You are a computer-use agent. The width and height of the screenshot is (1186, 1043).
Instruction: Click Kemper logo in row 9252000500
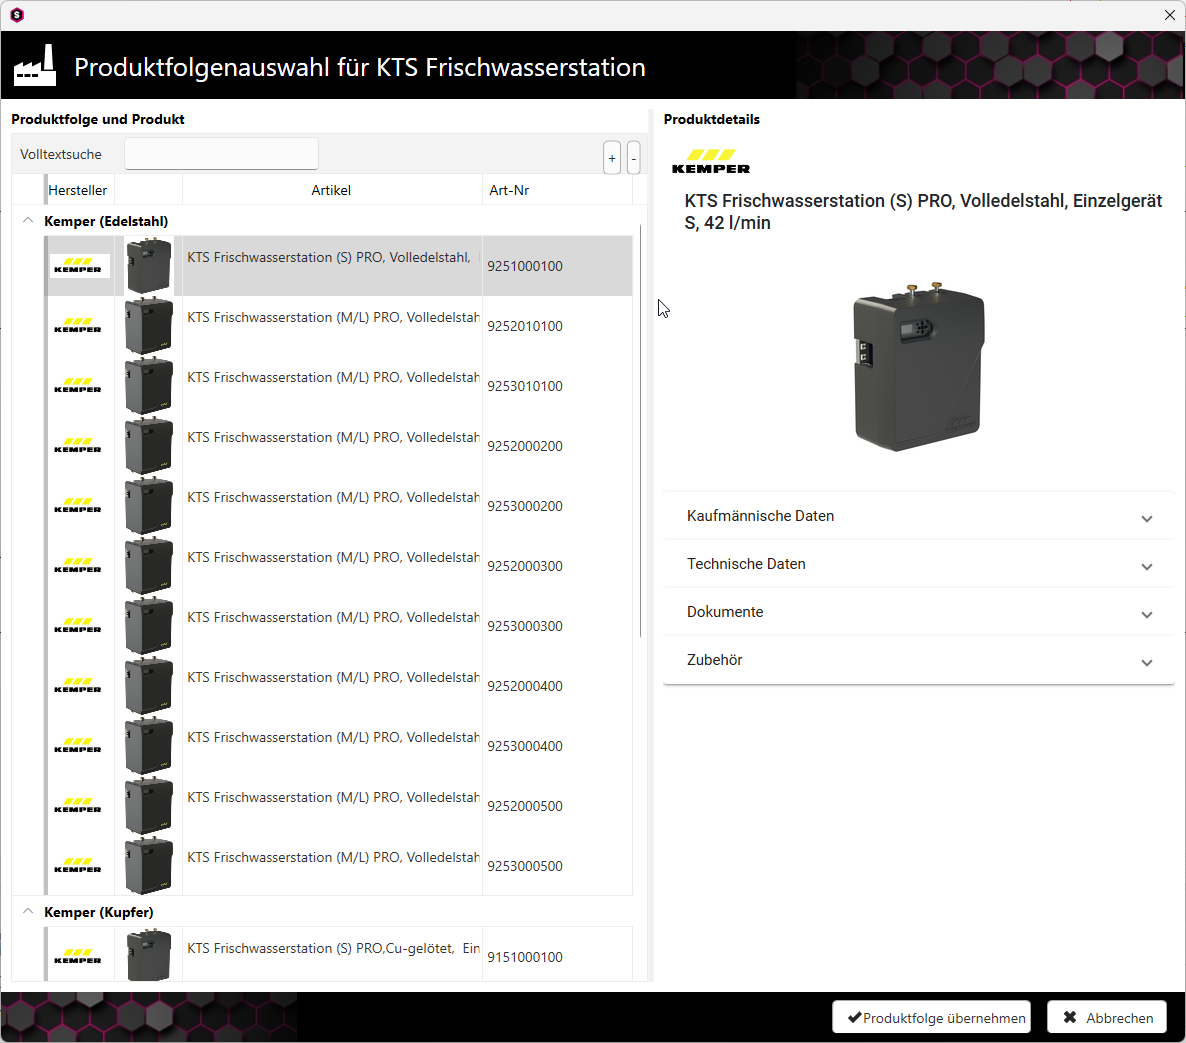[x=78, y=806]
